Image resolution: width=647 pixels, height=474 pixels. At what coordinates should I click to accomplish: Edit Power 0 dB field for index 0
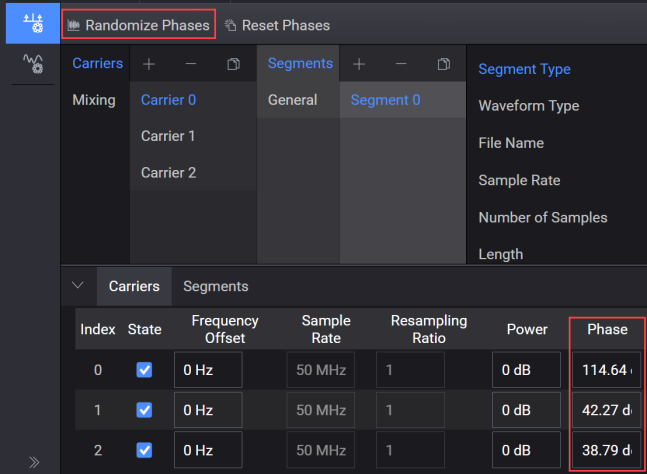(526, 370)
